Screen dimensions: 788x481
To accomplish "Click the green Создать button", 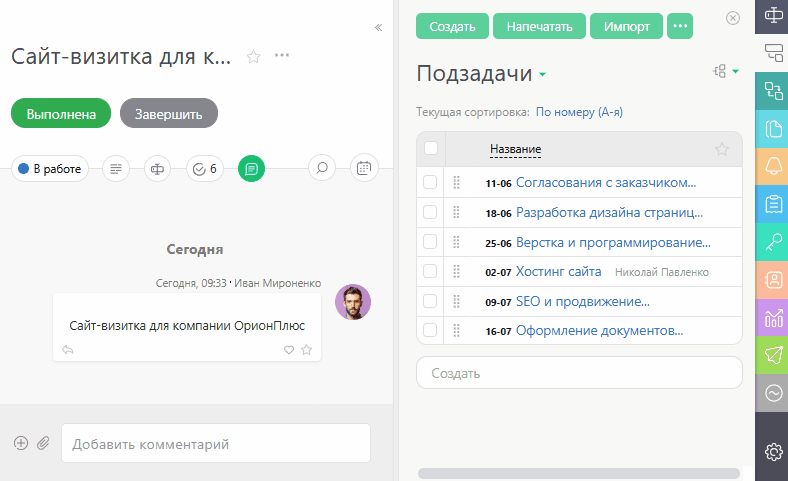I will pos(452,26).
